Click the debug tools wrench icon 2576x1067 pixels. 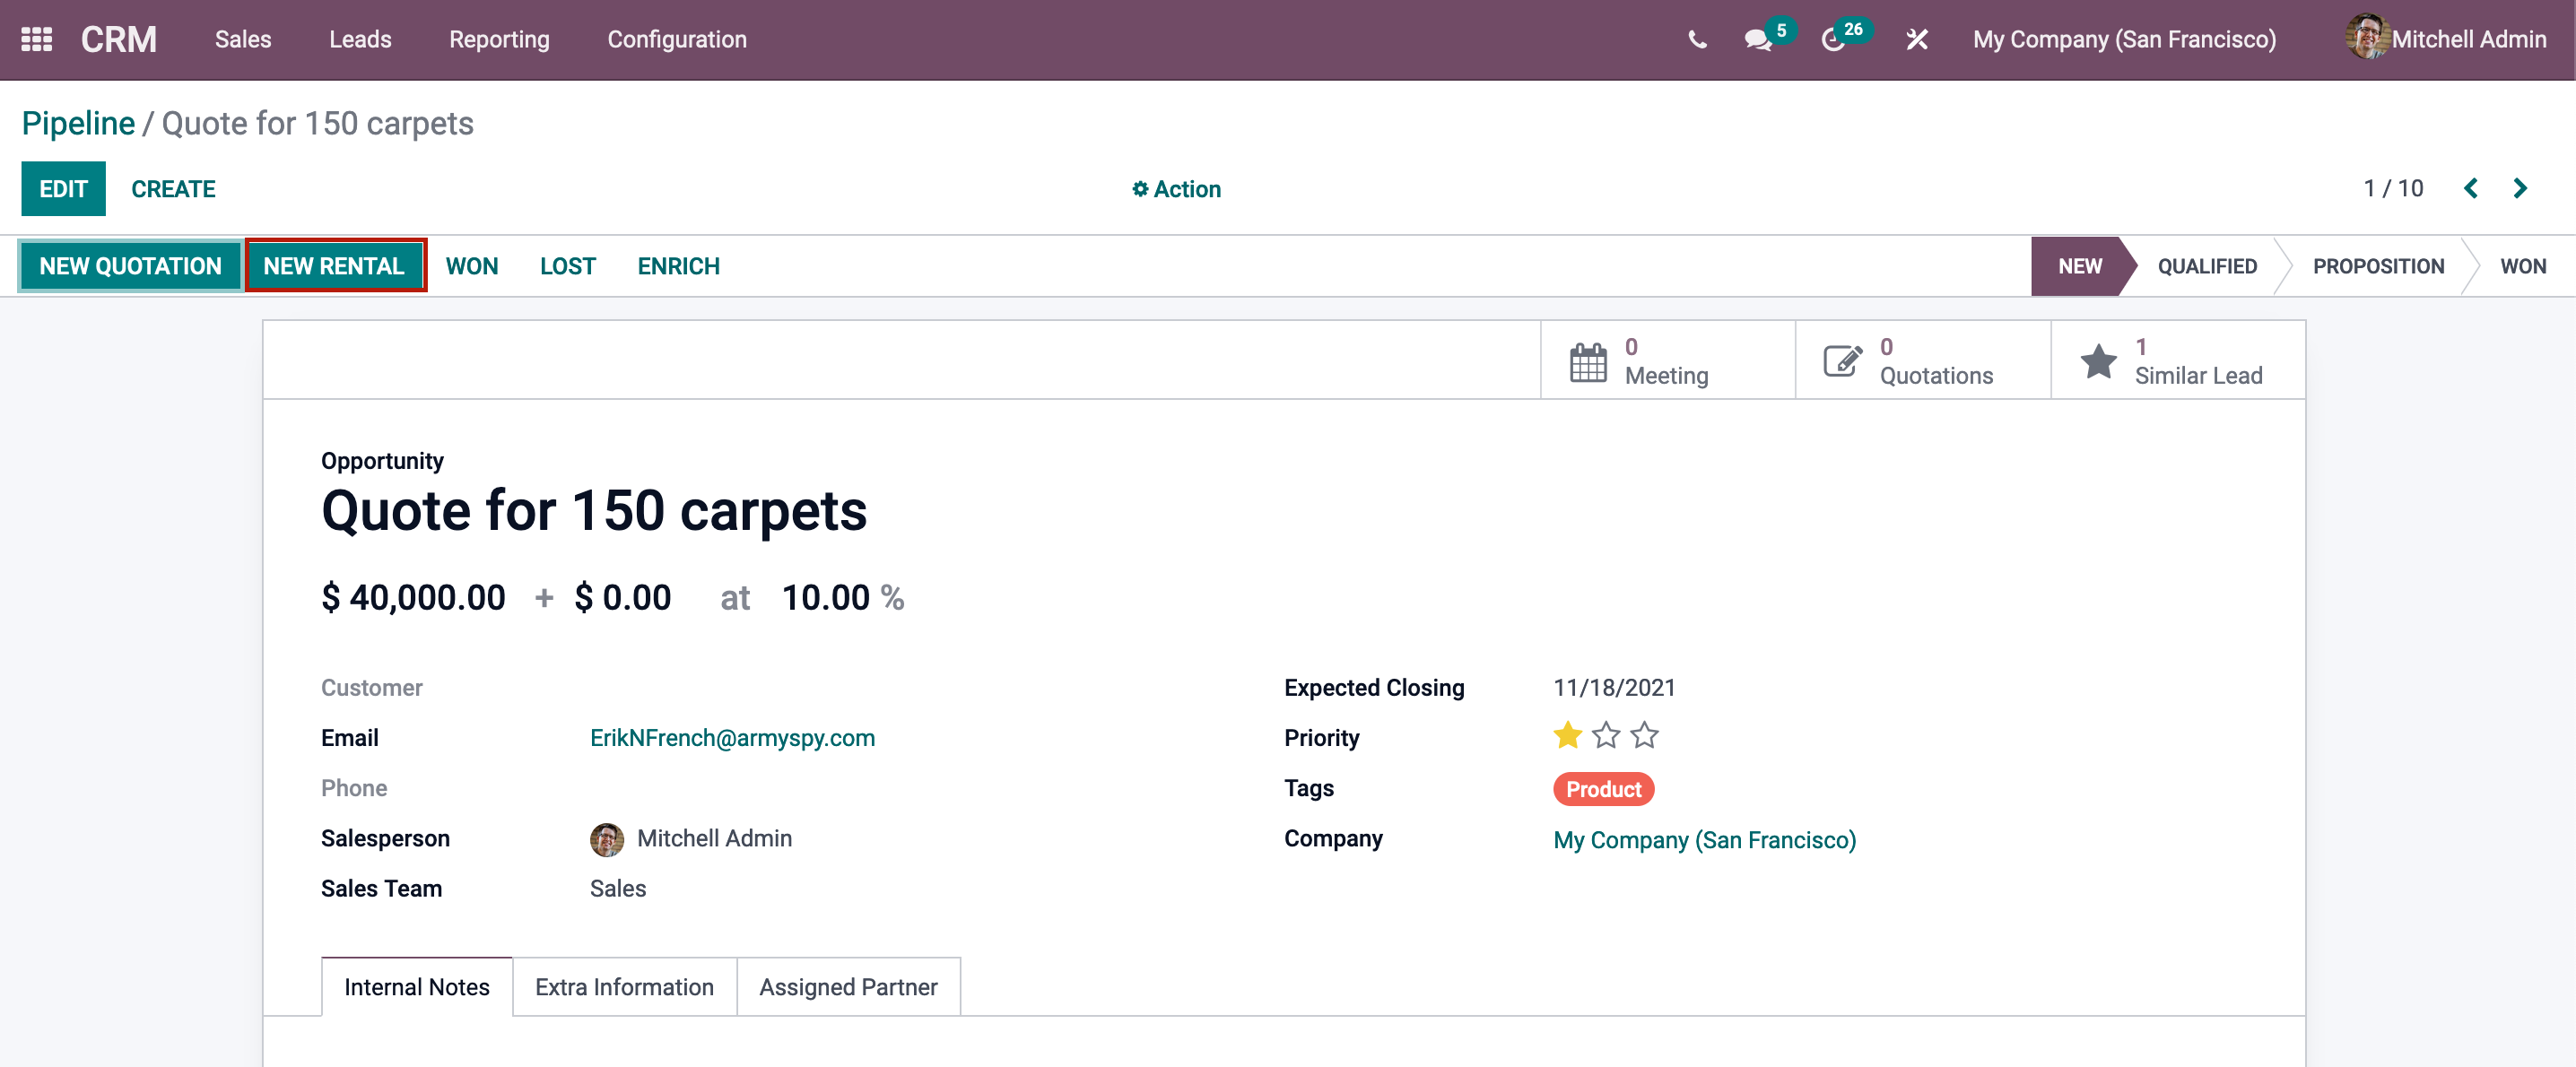(1916, 40)
